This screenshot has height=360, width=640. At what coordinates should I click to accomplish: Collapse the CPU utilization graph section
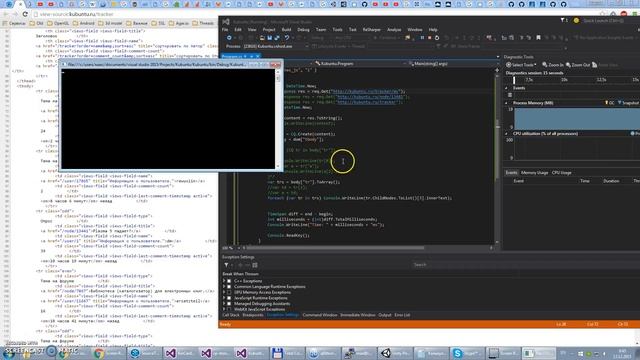pyautogui.click(x=507, y=133)
